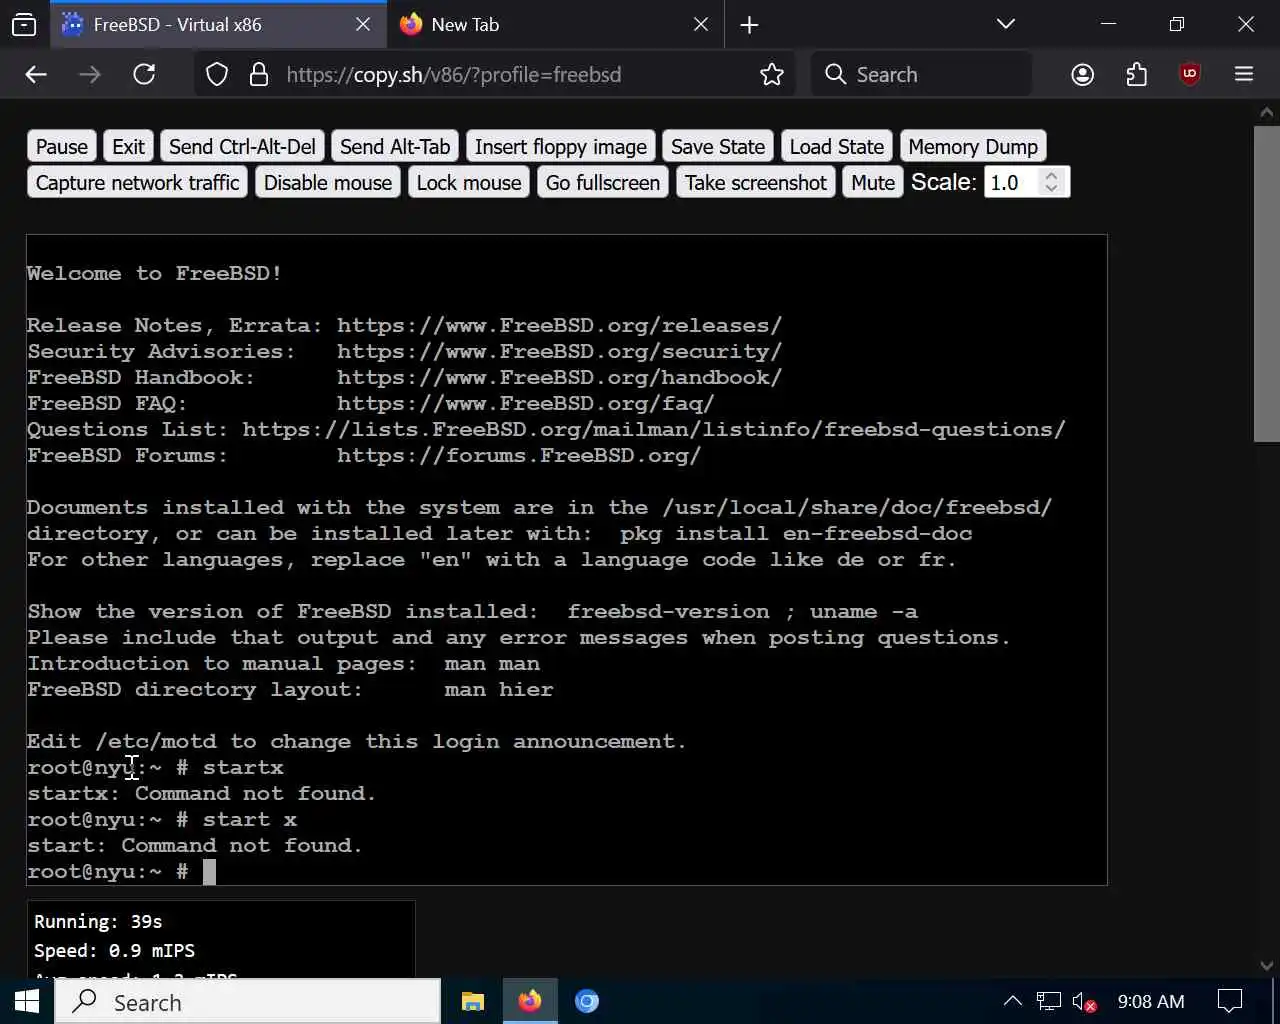Click the browser forward arrow
The image size is (1280, 1024).
click(90, 74)
